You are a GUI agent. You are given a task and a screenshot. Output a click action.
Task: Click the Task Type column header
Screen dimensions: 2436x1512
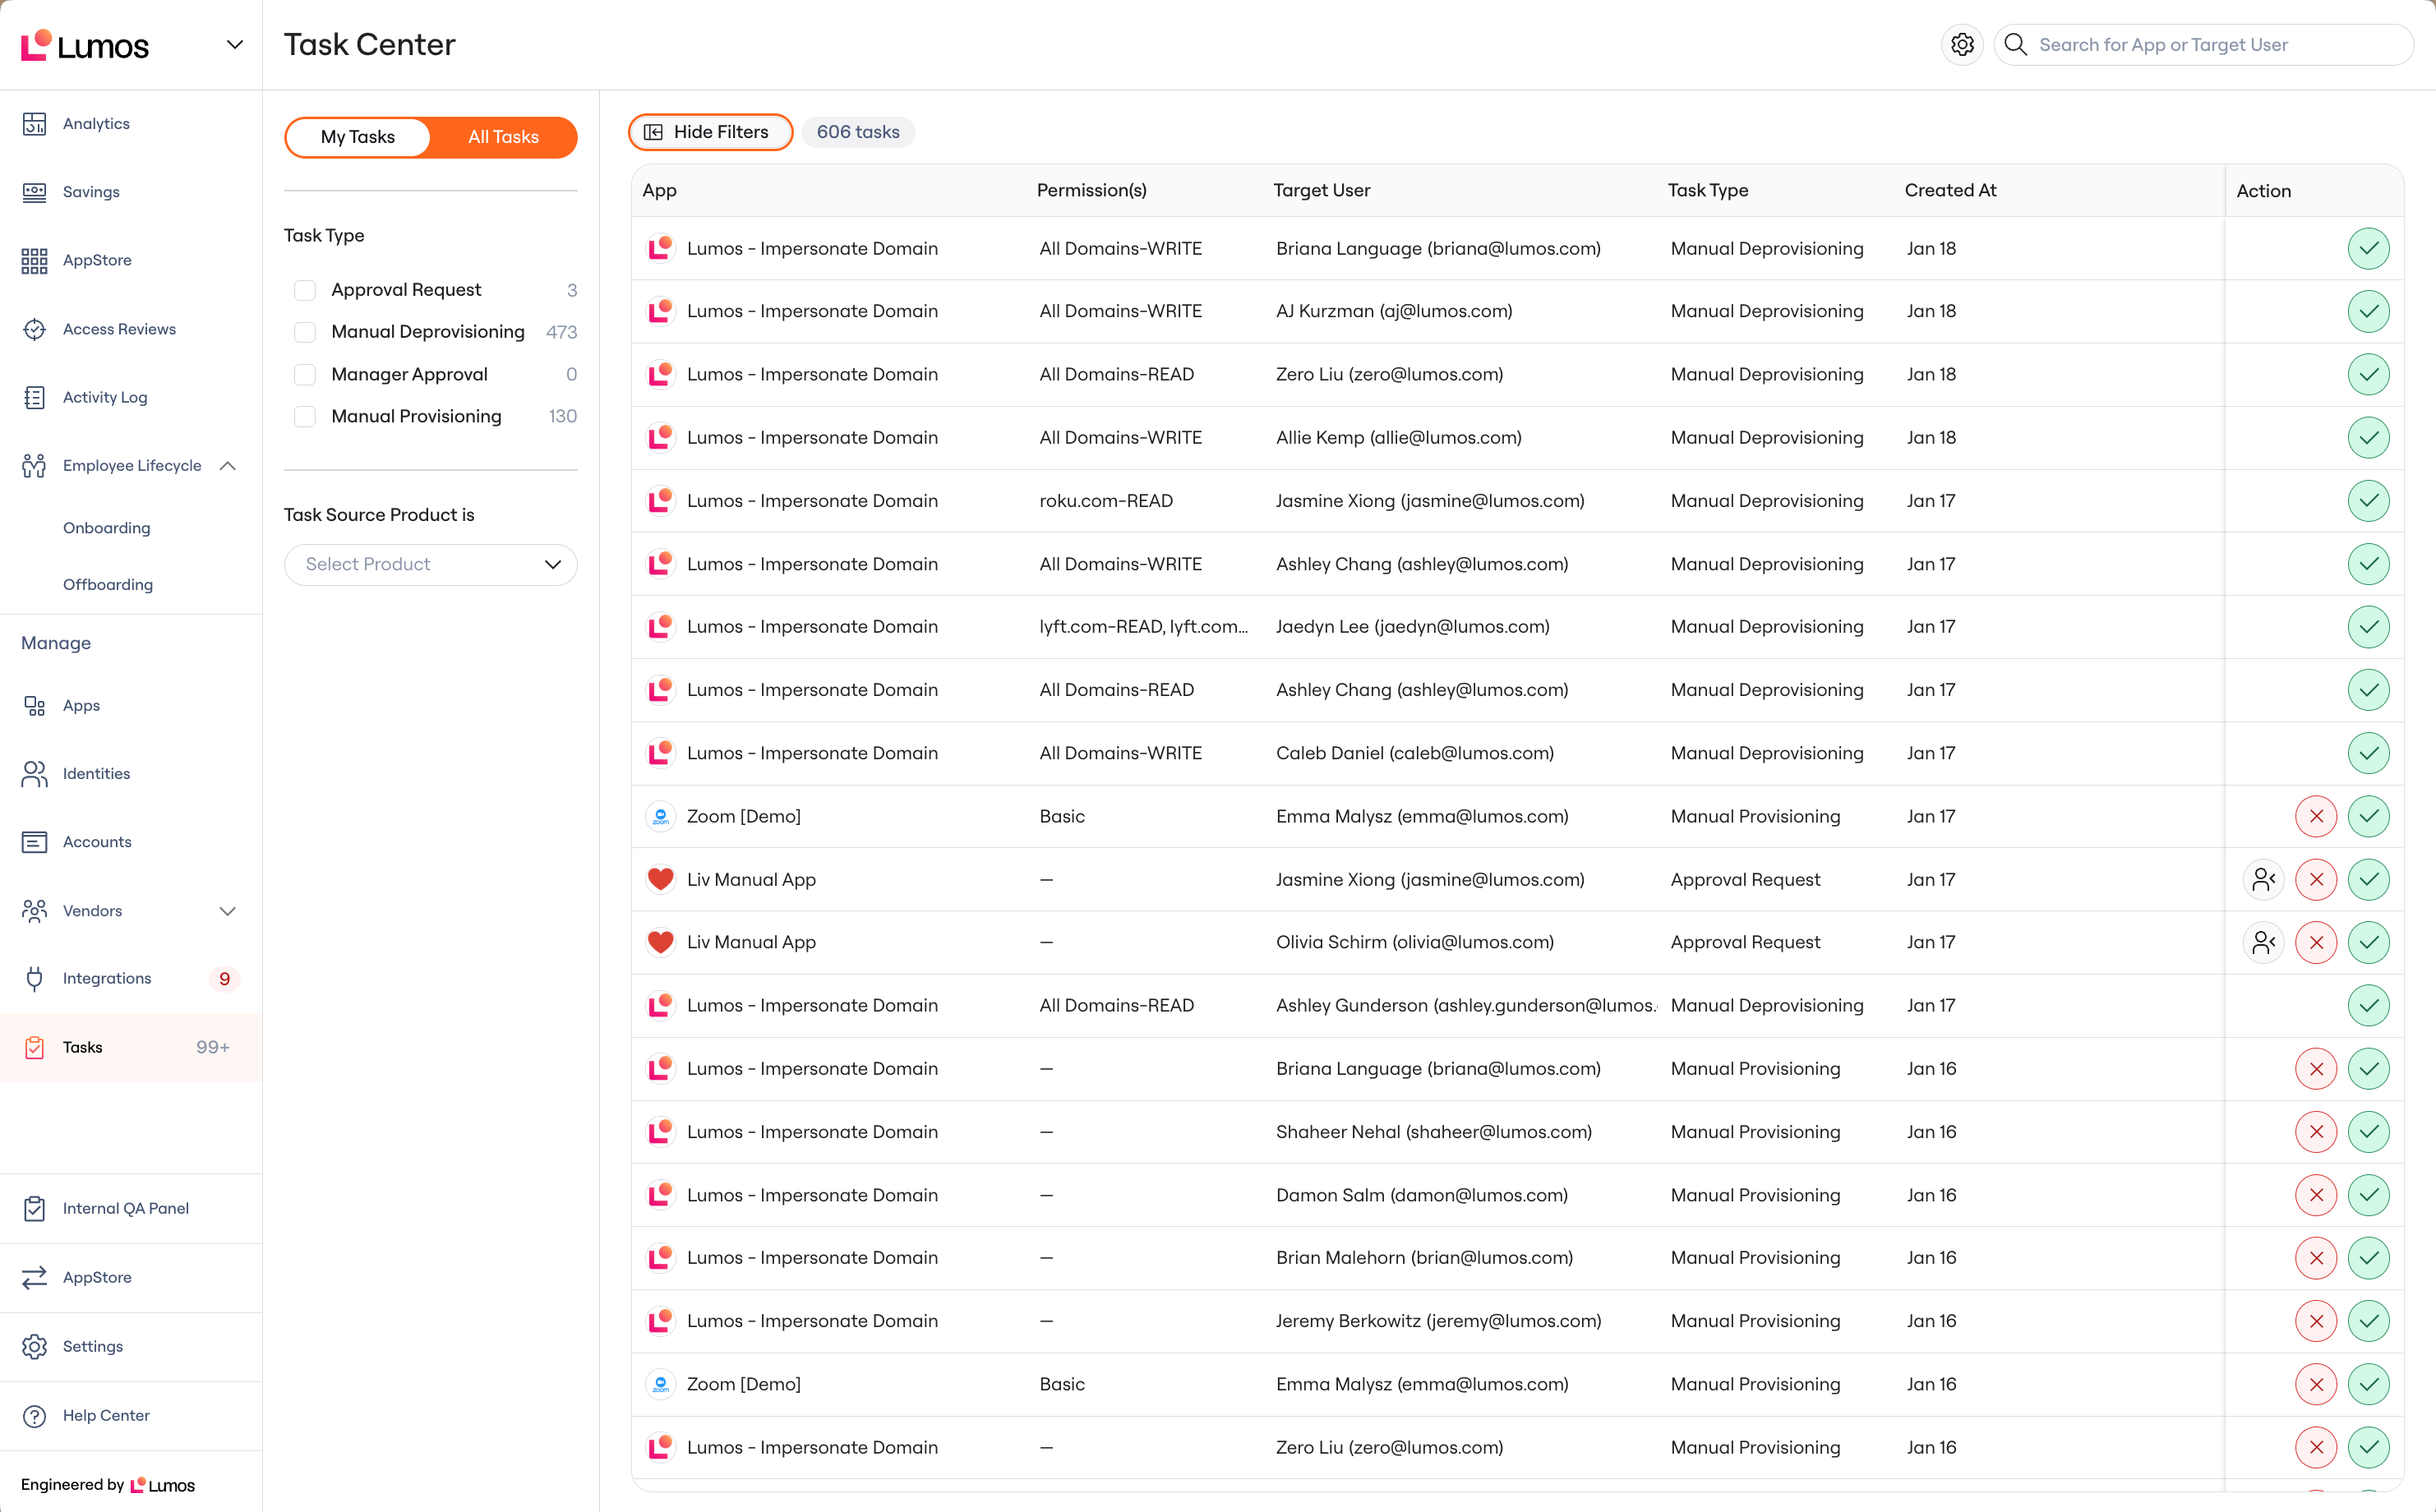coord(1708,190)
